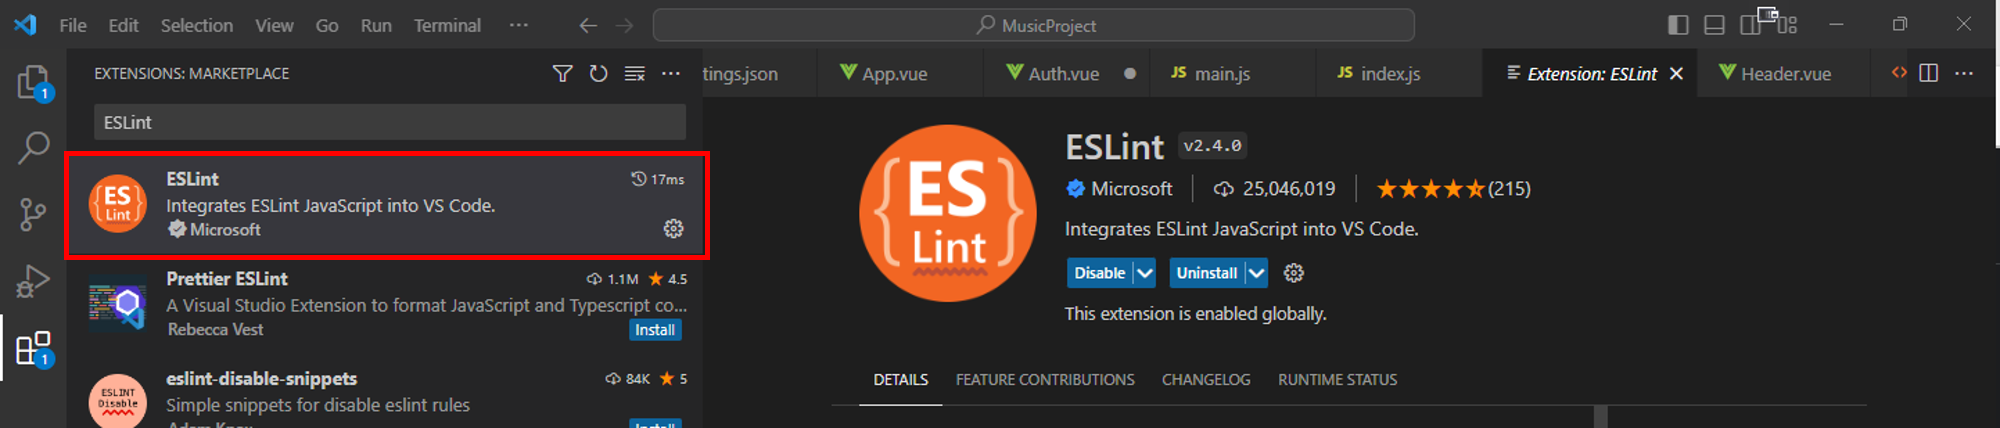Open the Search view in activity bar
This screenshot has width=2000, height=428.
click(33, 148)
